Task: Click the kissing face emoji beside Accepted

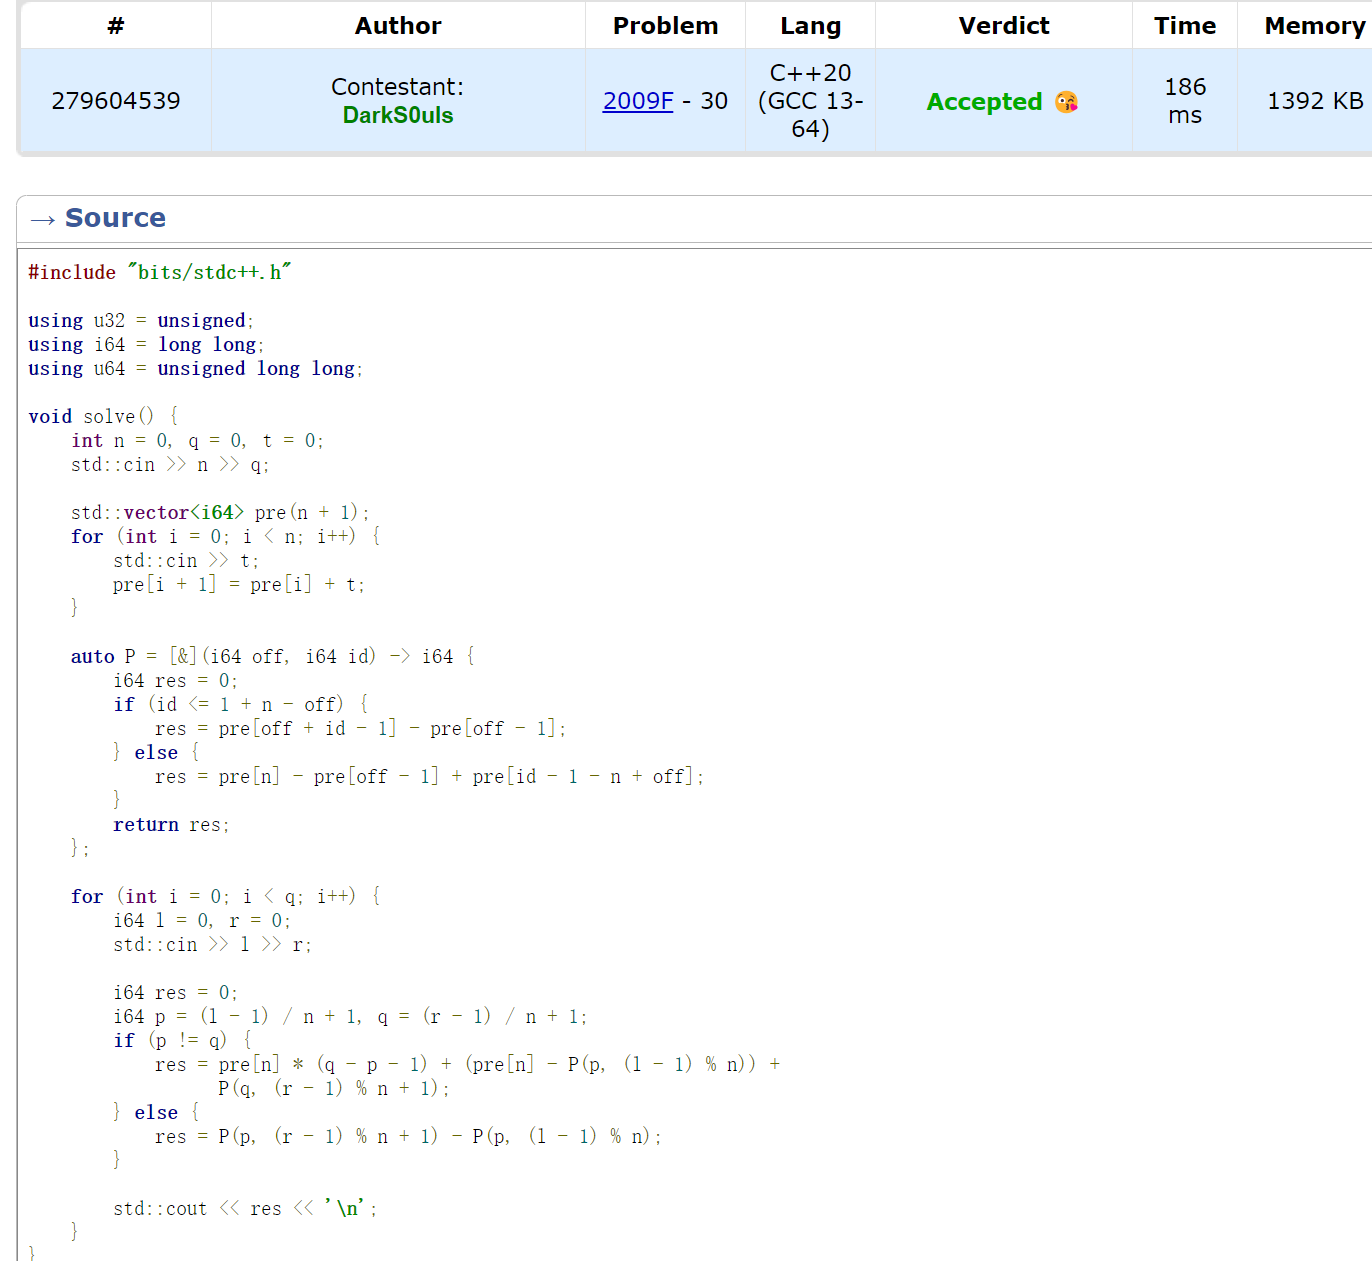Action: [1067, 102]
